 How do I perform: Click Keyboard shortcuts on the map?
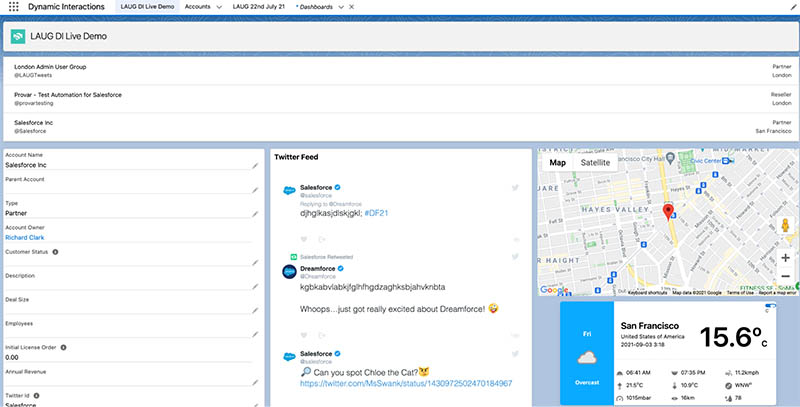click(647, 293)
